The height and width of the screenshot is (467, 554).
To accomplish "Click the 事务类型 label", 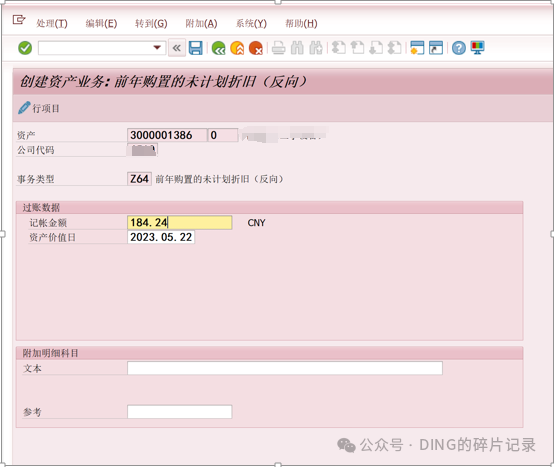I will (x=36, y=179).
